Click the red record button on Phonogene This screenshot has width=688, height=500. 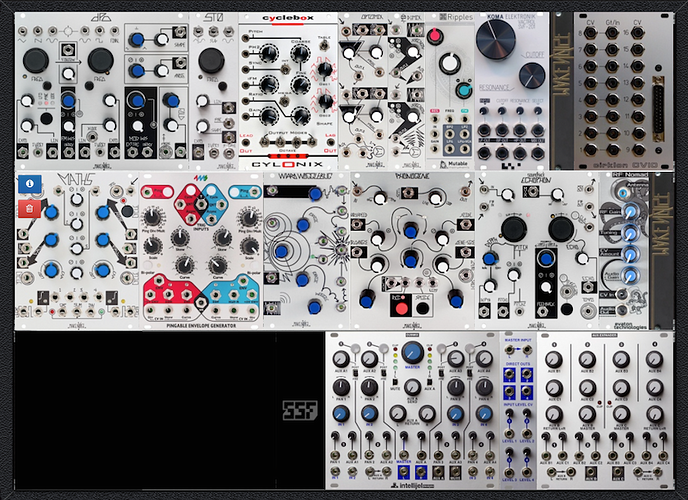(401, 308)
